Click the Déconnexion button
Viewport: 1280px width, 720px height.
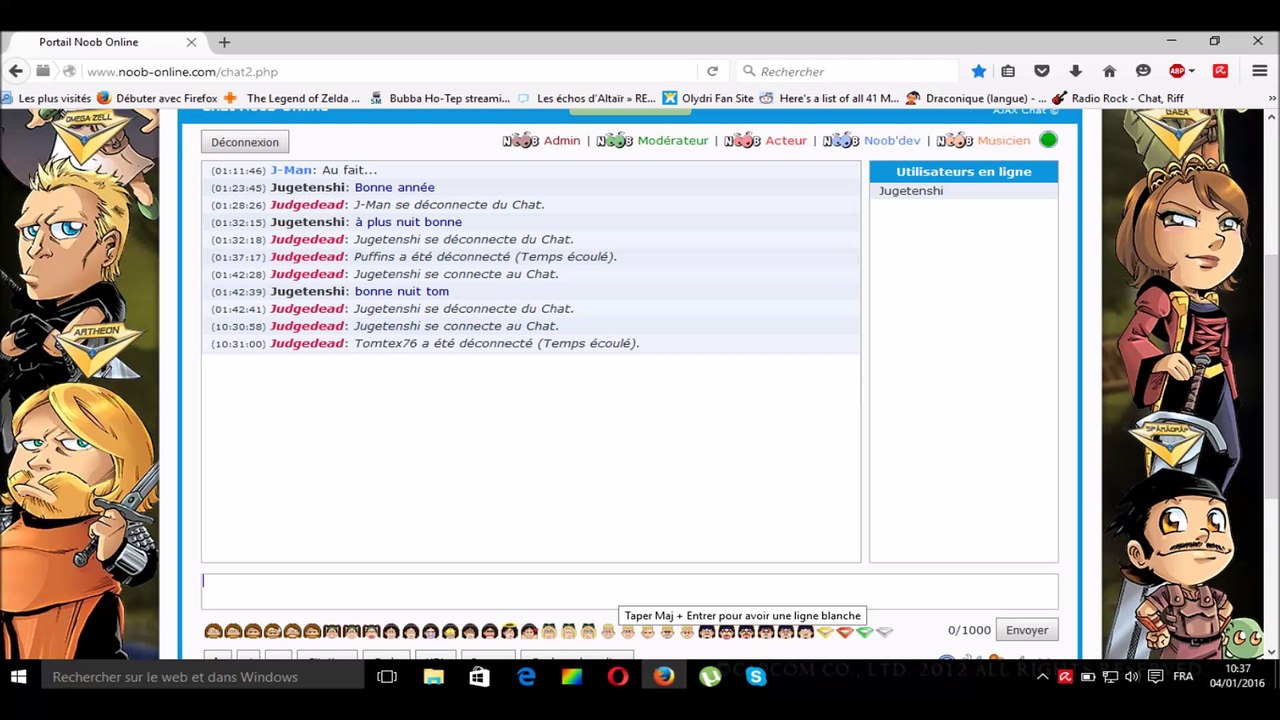pyautogui.click(x=245, y=142)
